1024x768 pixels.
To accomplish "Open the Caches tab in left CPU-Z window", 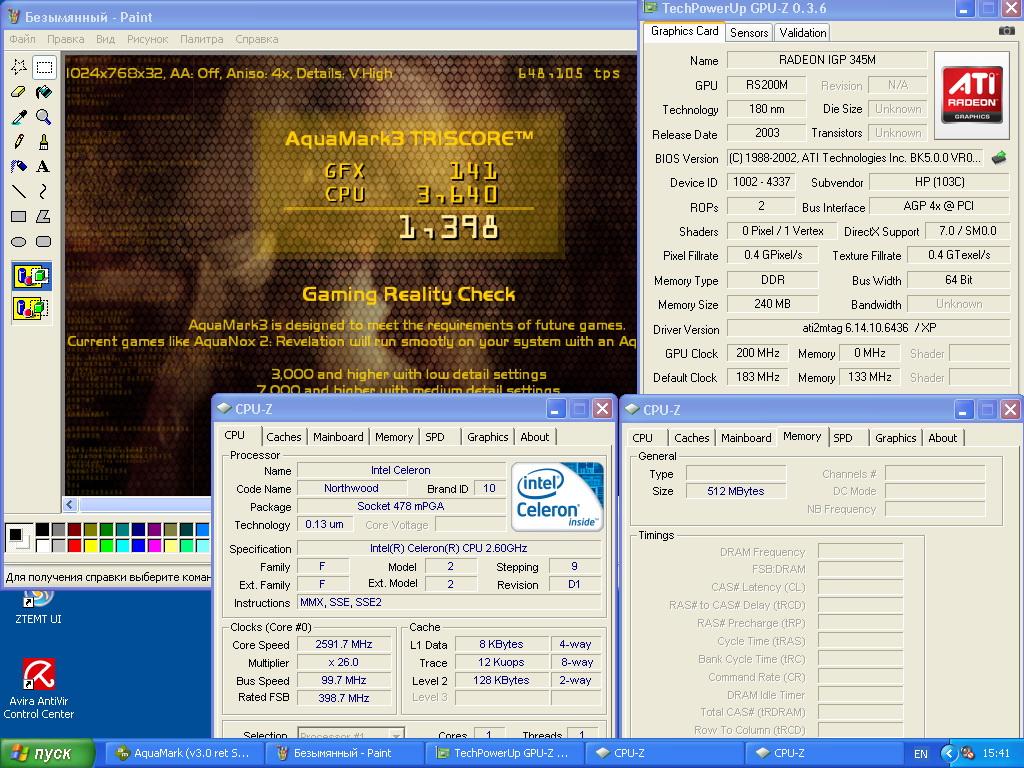I will (283, 437).
